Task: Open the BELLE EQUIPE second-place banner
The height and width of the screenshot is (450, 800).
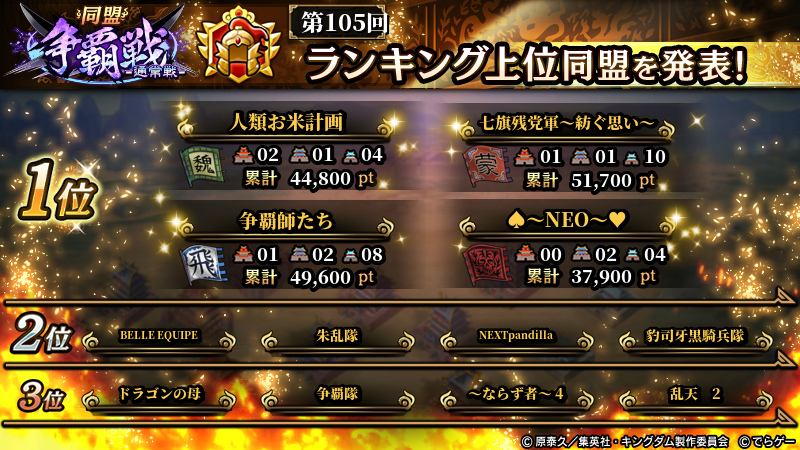Action: click(x=159, y=339)
